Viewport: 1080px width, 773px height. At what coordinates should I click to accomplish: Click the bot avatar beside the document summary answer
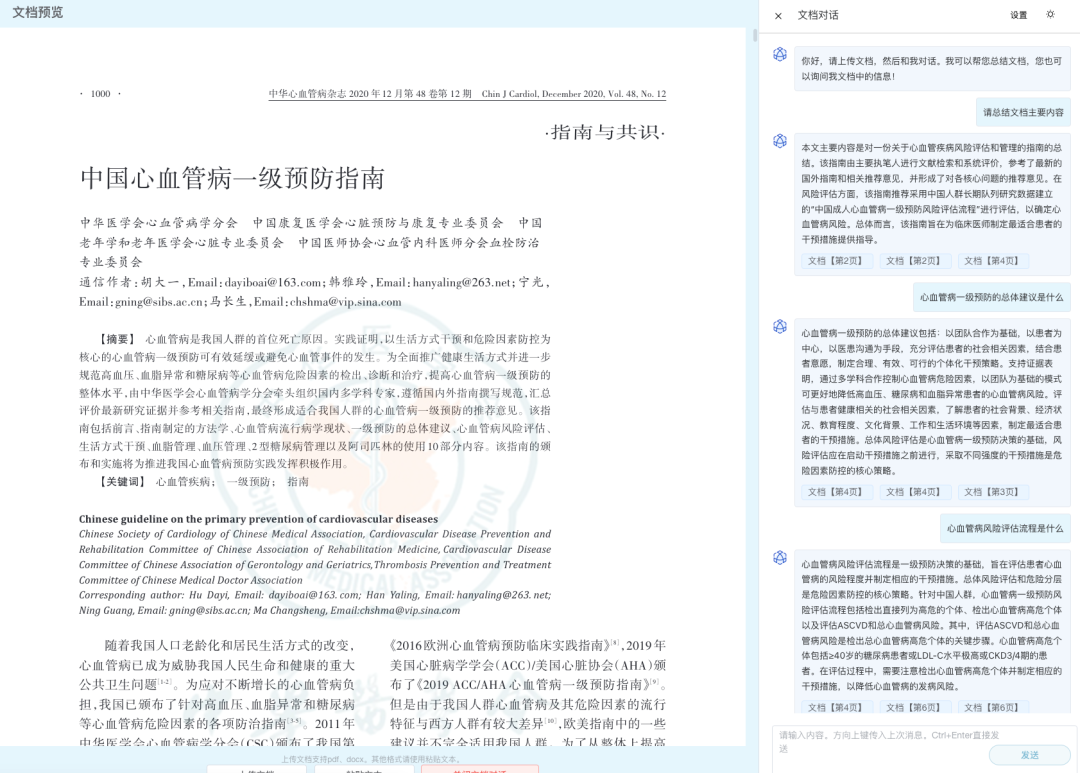click(780, 141)
